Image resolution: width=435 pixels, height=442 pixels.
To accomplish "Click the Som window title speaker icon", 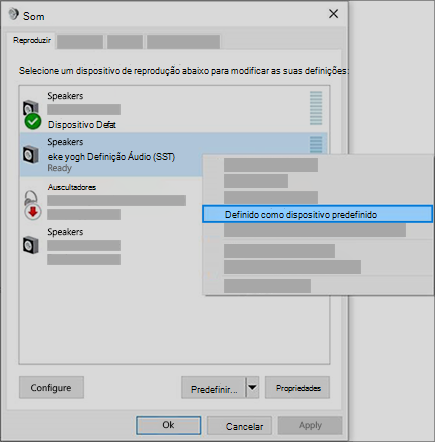I will (x=13, y=14).
